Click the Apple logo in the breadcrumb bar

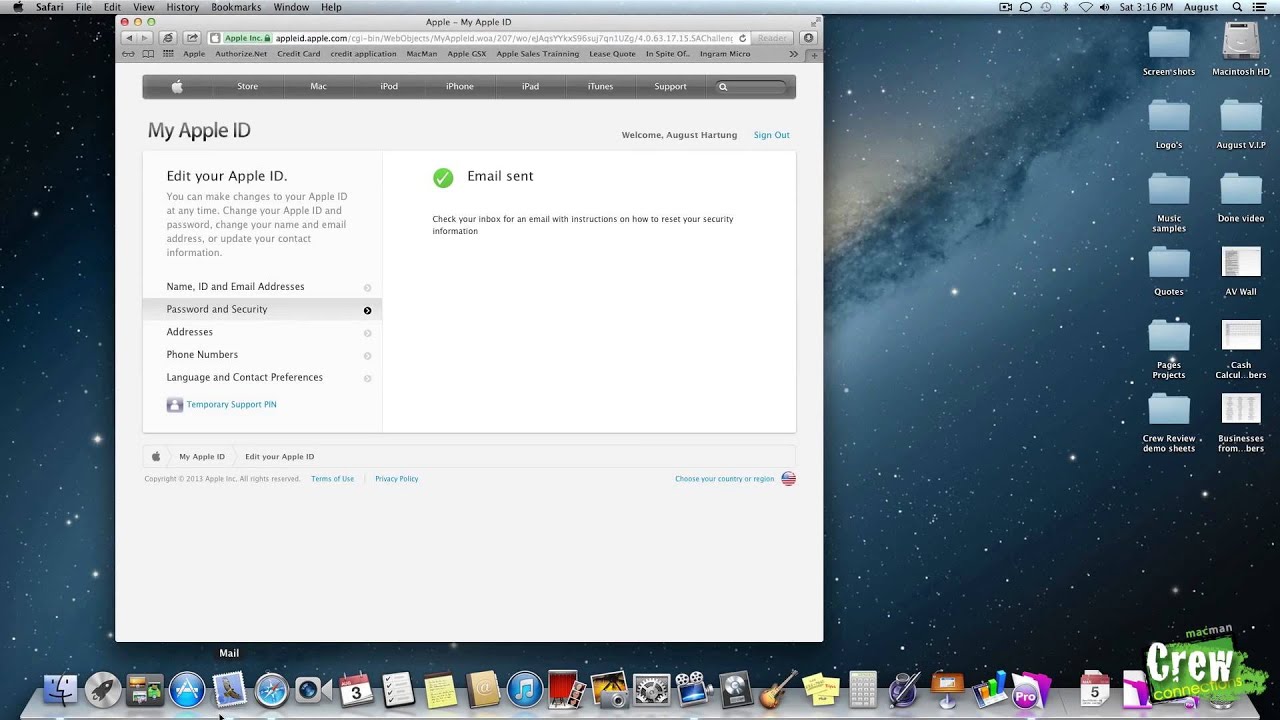156,456
